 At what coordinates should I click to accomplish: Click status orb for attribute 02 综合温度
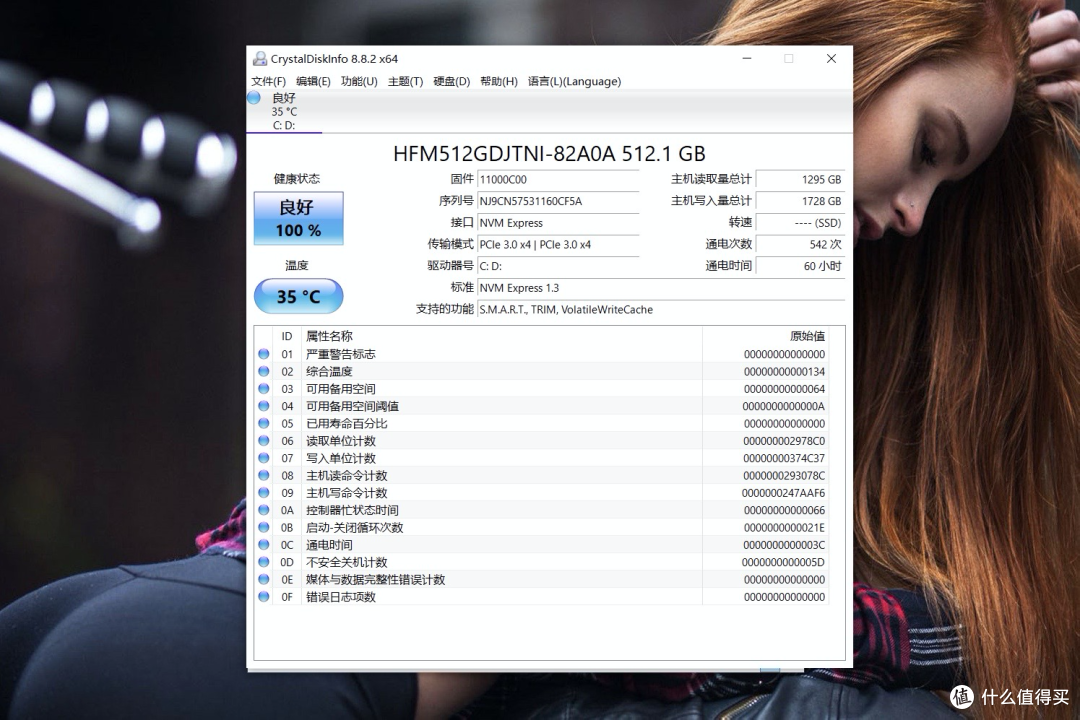tap(264, 371)
